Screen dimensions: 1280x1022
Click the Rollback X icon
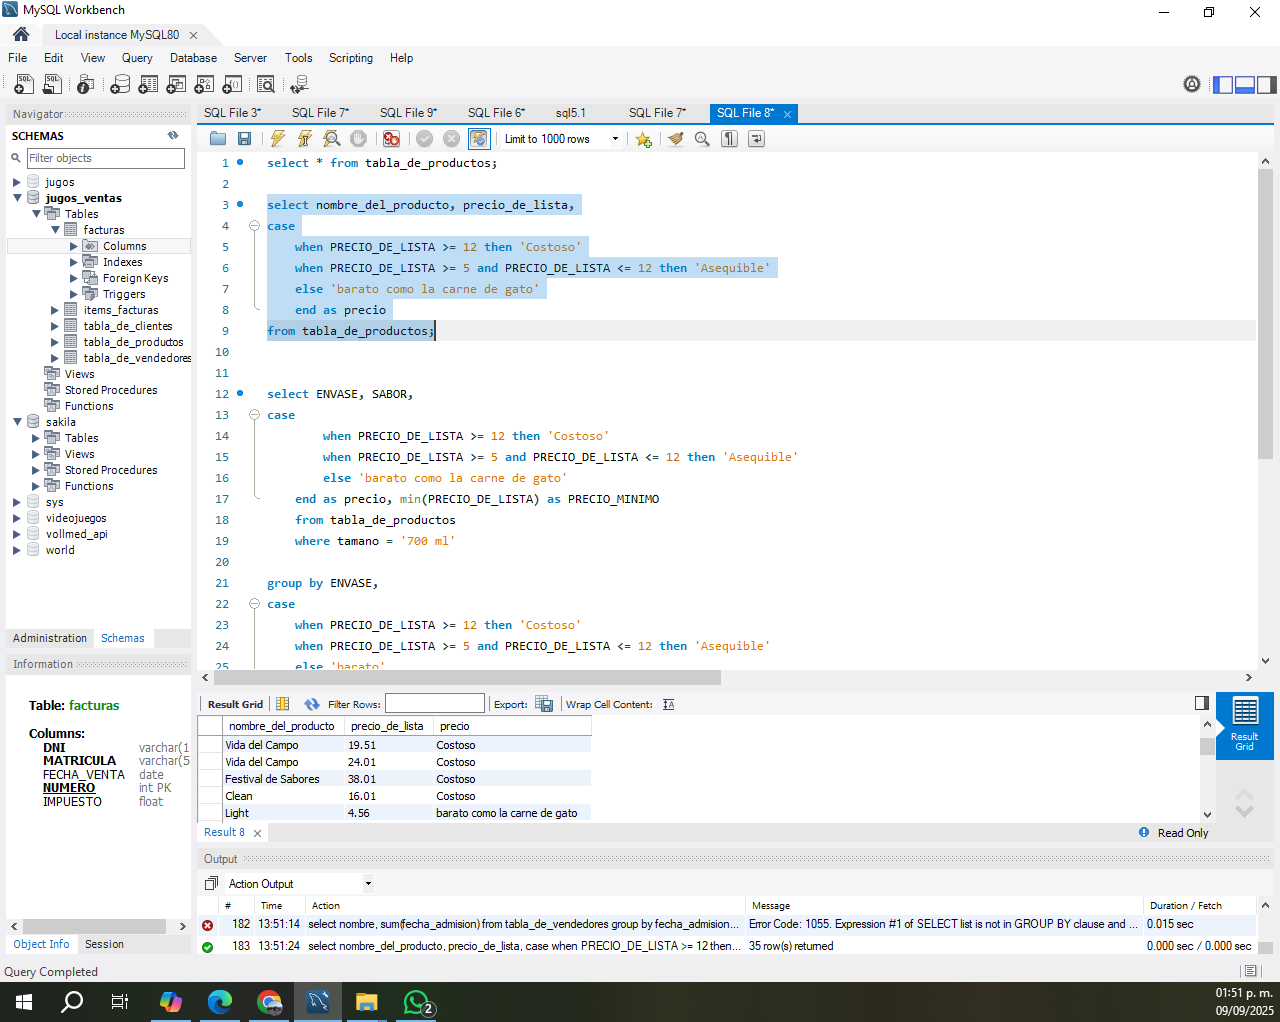point(451,139)
